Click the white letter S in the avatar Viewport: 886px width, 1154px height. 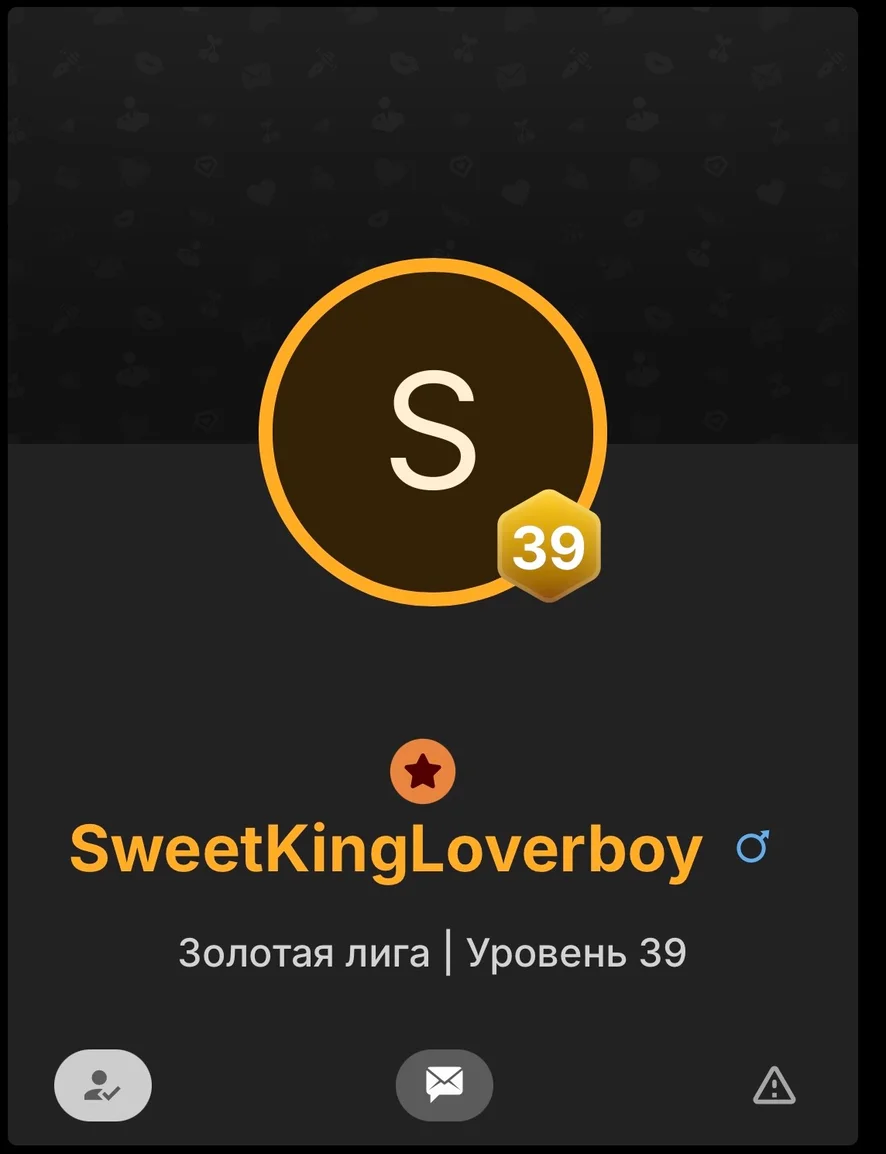[433, 431]
